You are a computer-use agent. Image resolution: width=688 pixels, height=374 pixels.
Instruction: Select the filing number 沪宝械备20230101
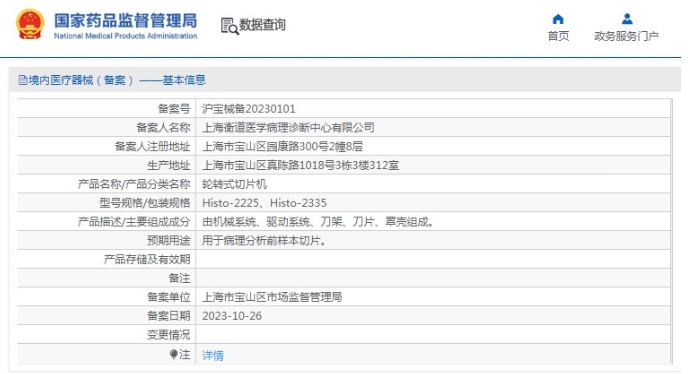[x=248, y=109]
